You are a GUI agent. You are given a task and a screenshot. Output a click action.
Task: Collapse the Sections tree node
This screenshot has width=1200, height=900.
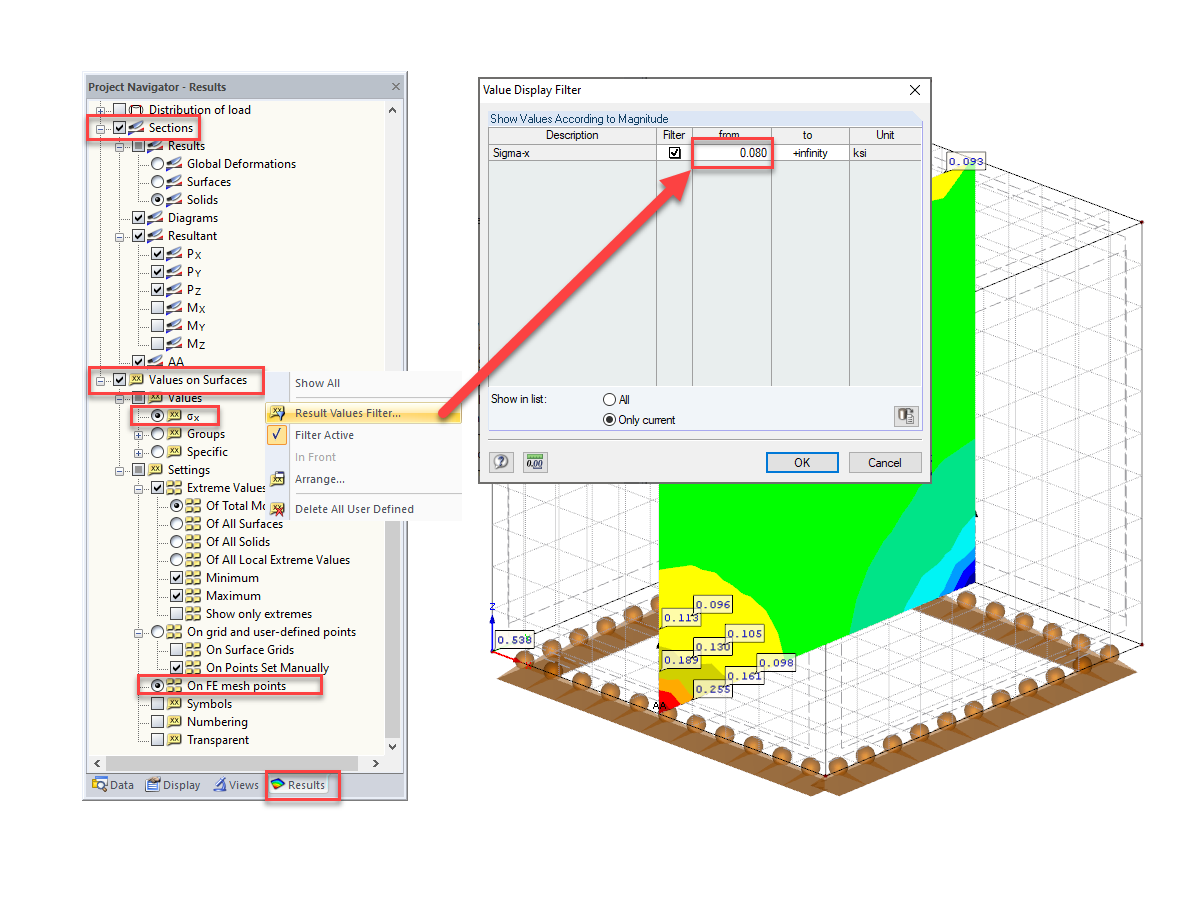click(x=100, y=129)
